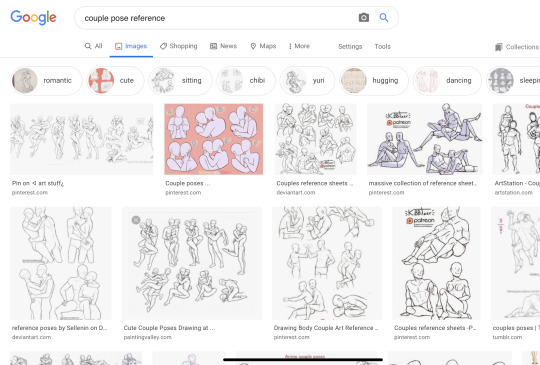540x365 pixels.
Task: Open Drawing Body Couple Art Reference image
Action: point(327,263)
